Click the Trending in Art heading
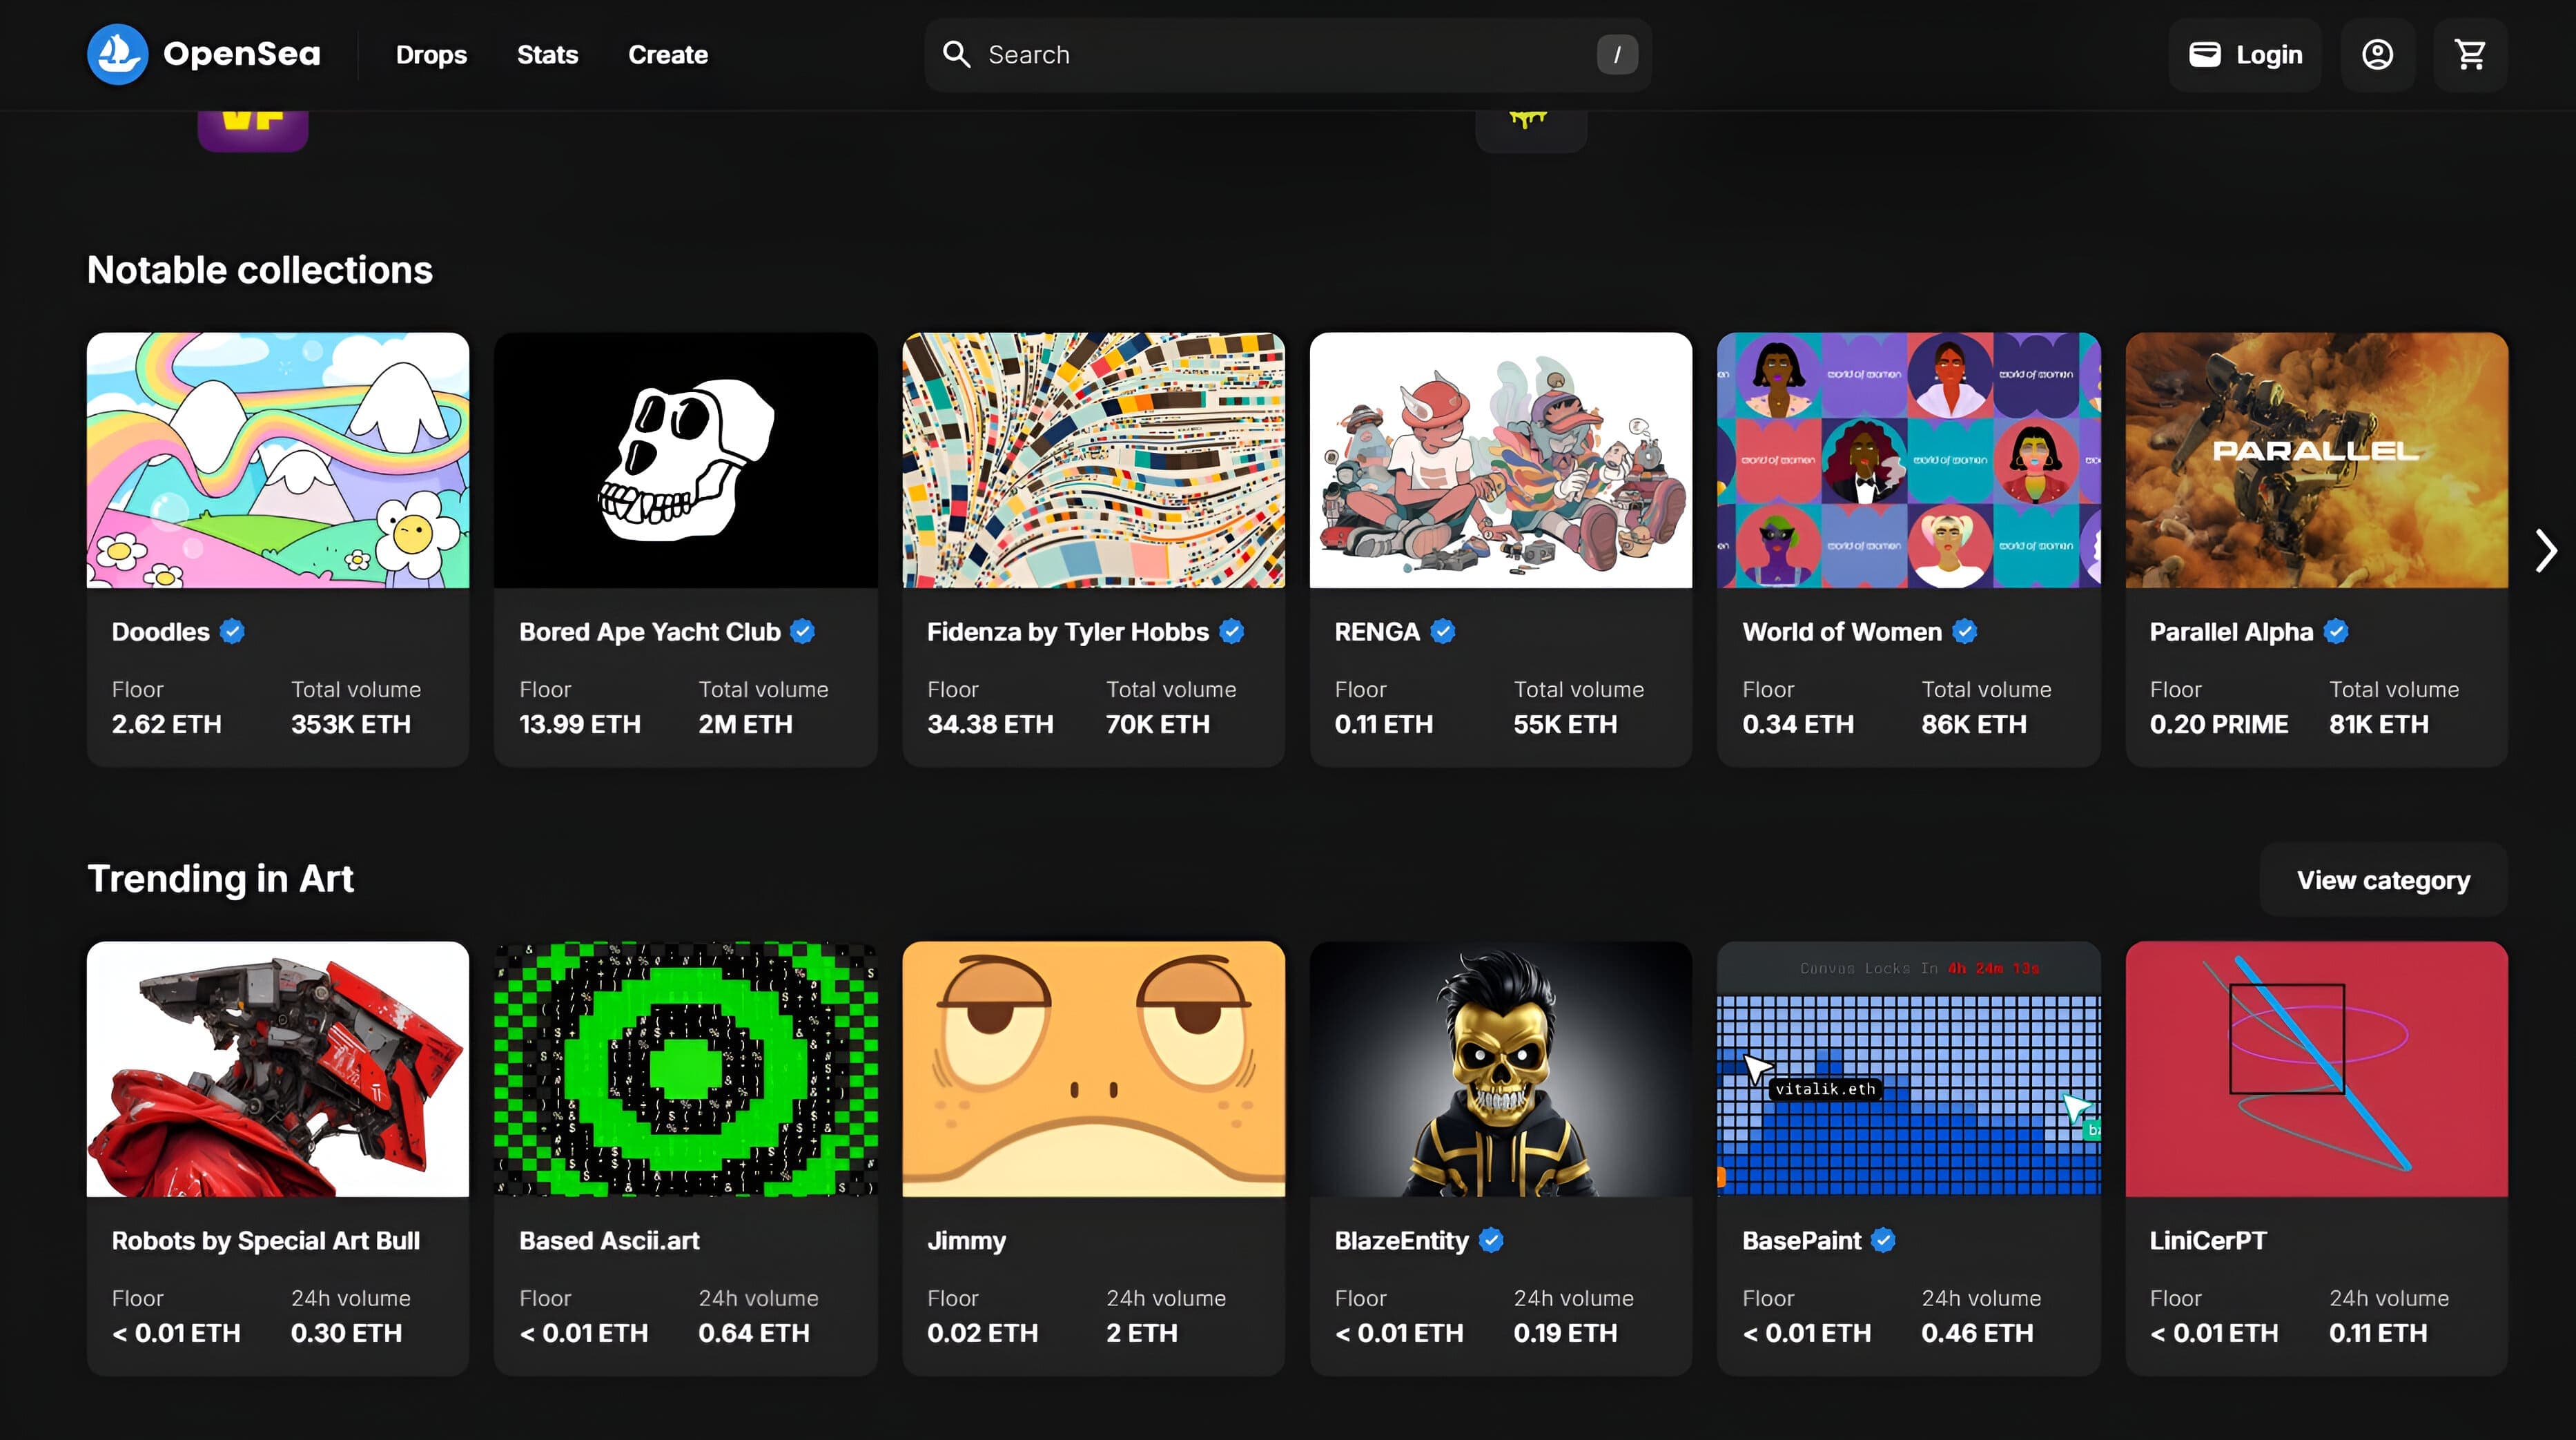 point(221,879)
